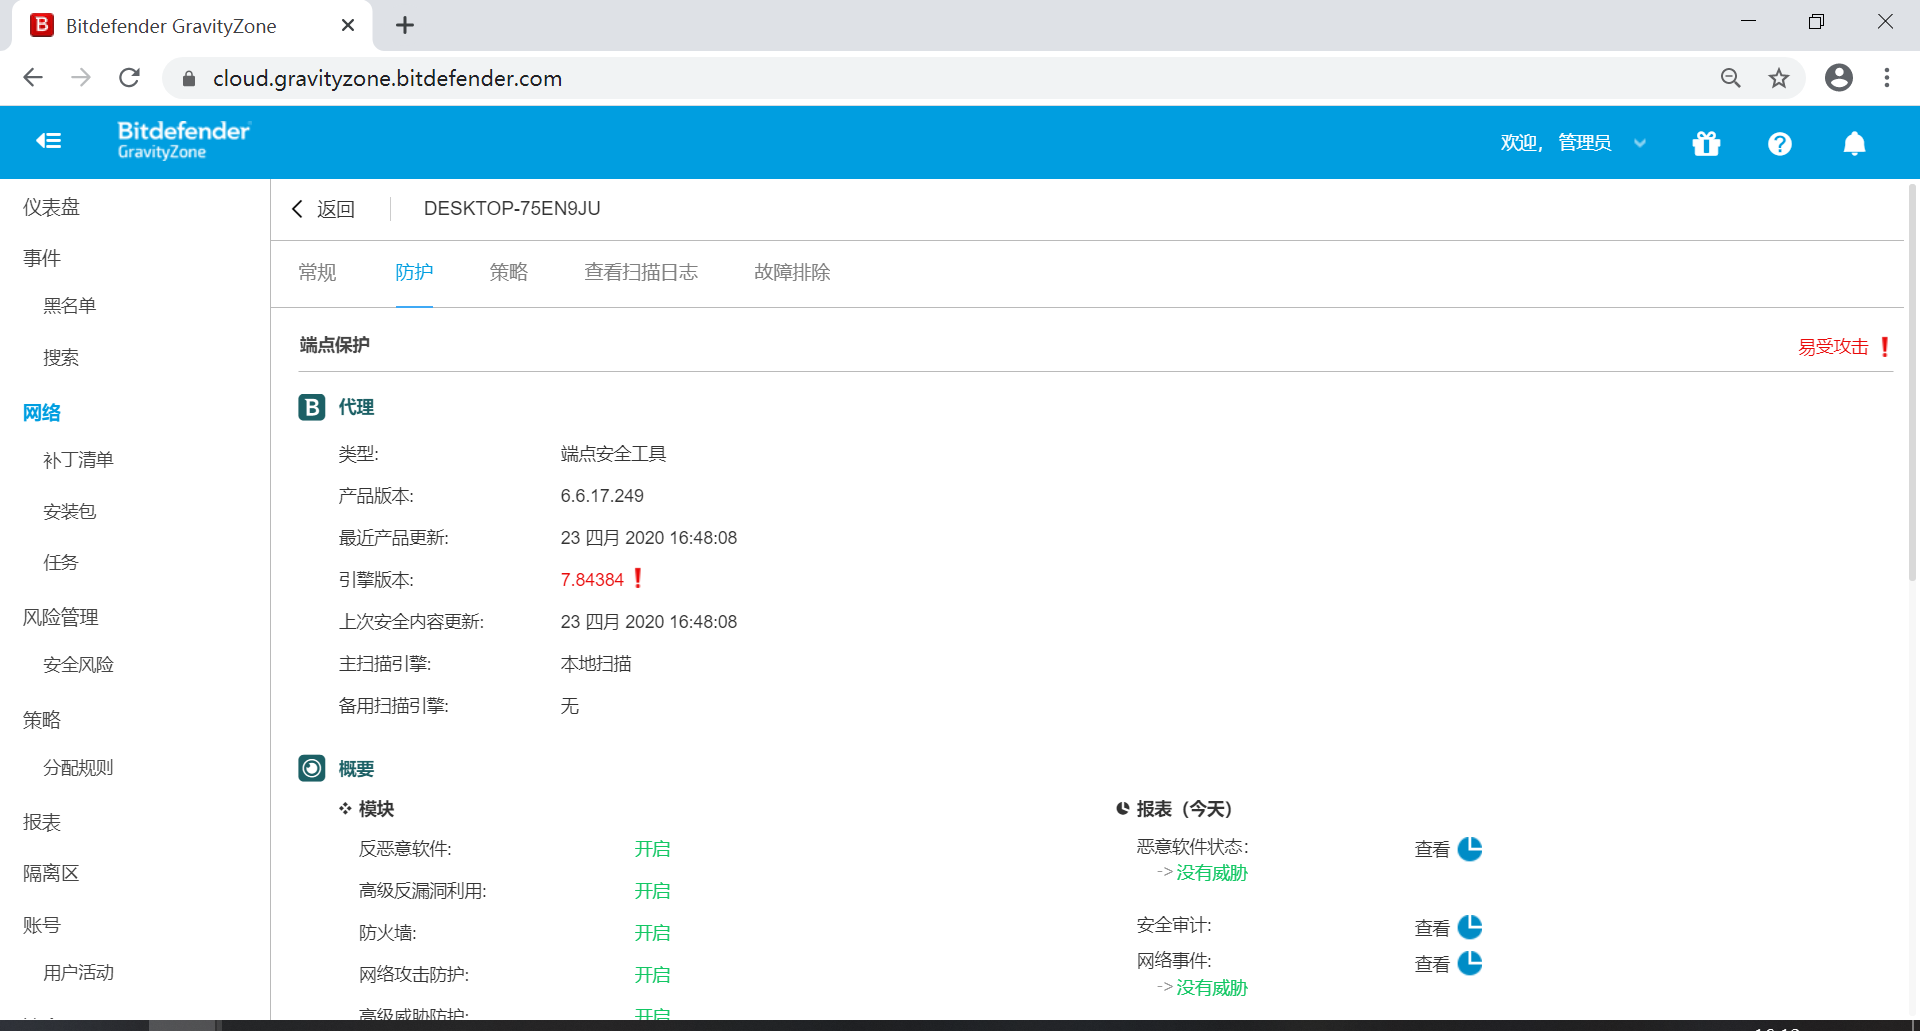
Task: Click 查看 next to 恶意软件状态
Action: (x=1432, y=850)
